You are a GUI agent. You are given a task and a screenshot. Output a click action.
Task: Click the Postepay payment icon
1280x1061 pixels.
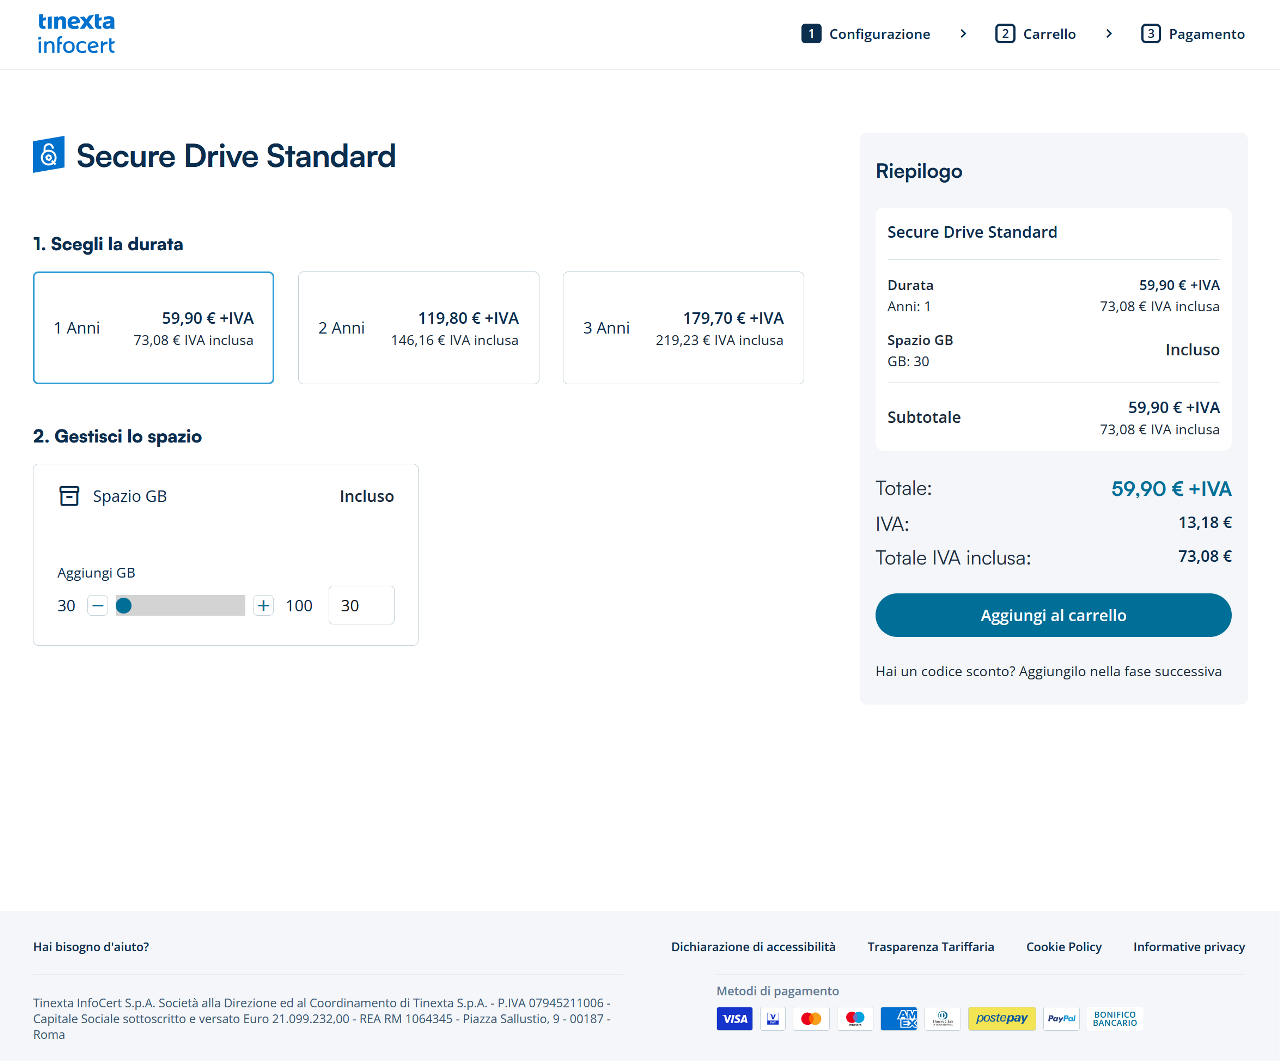tap(1001, 1018)
